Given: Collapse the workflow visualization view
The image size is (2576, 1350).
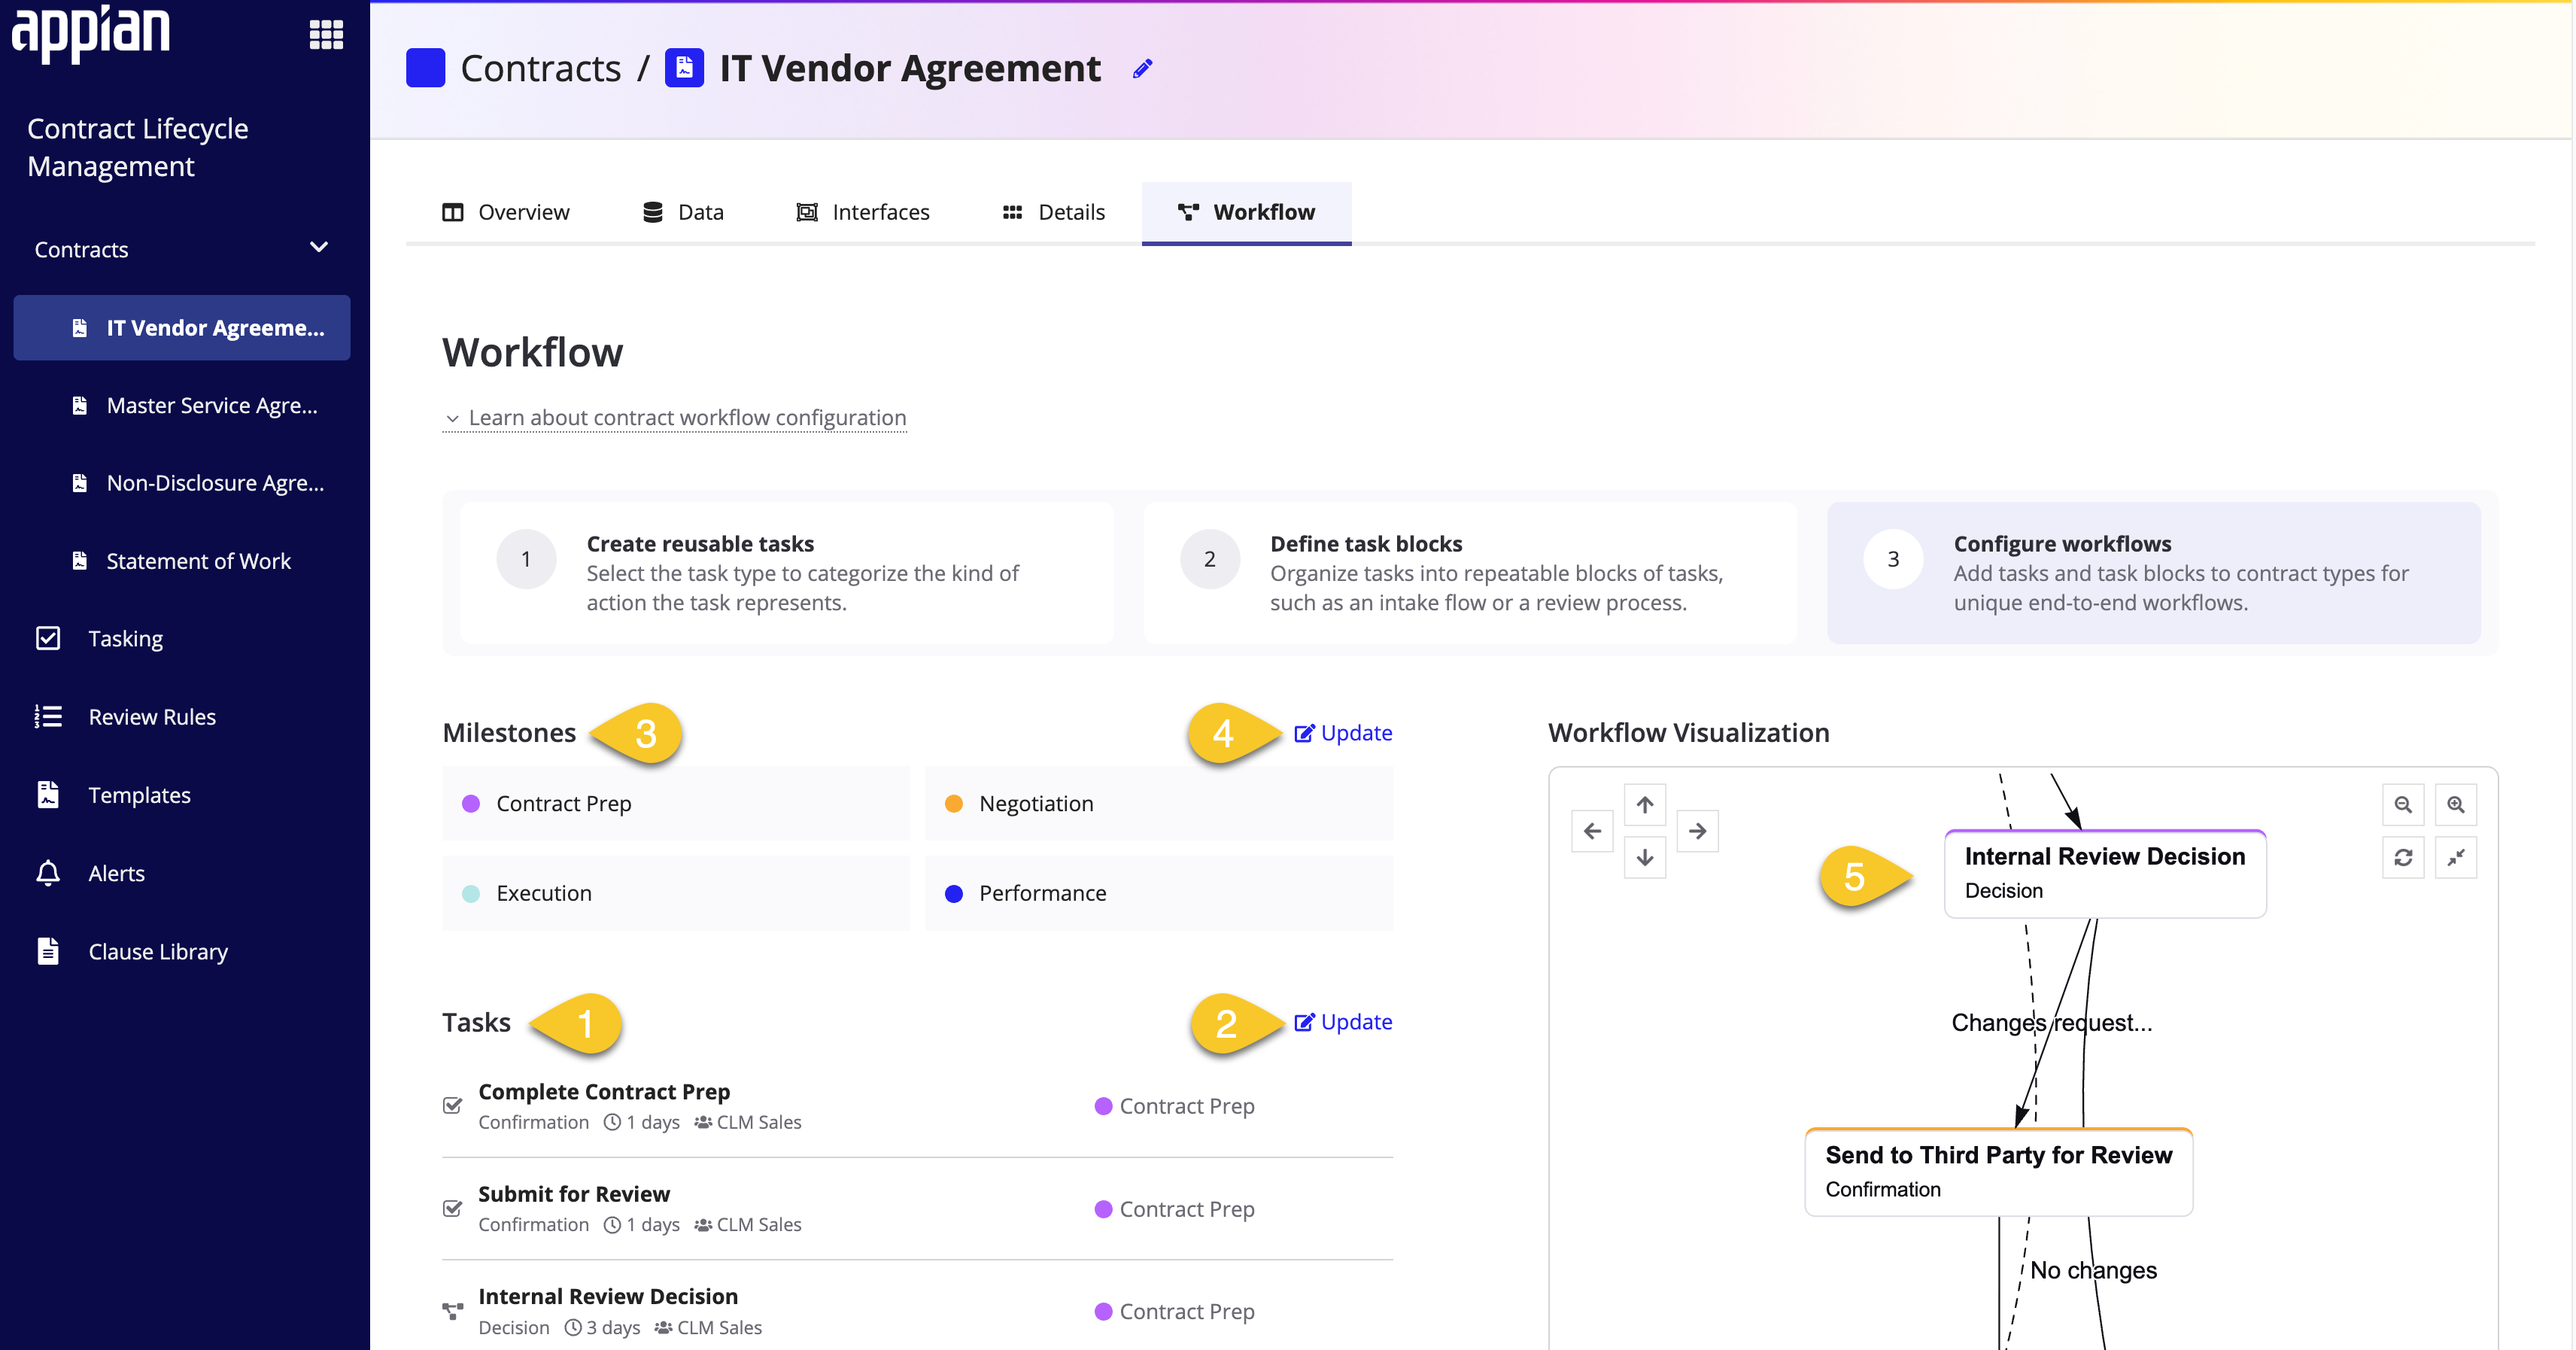Looking at the screenshot, I should coord(2456,858).
